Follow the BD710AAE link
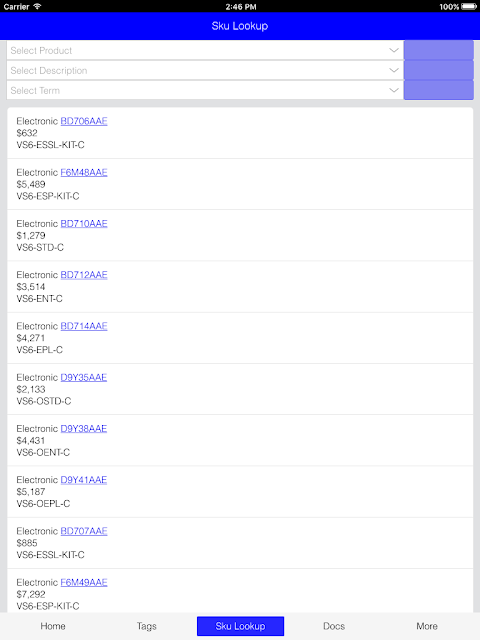The height and width of the screenshot is (640, 480). (84, 224)
